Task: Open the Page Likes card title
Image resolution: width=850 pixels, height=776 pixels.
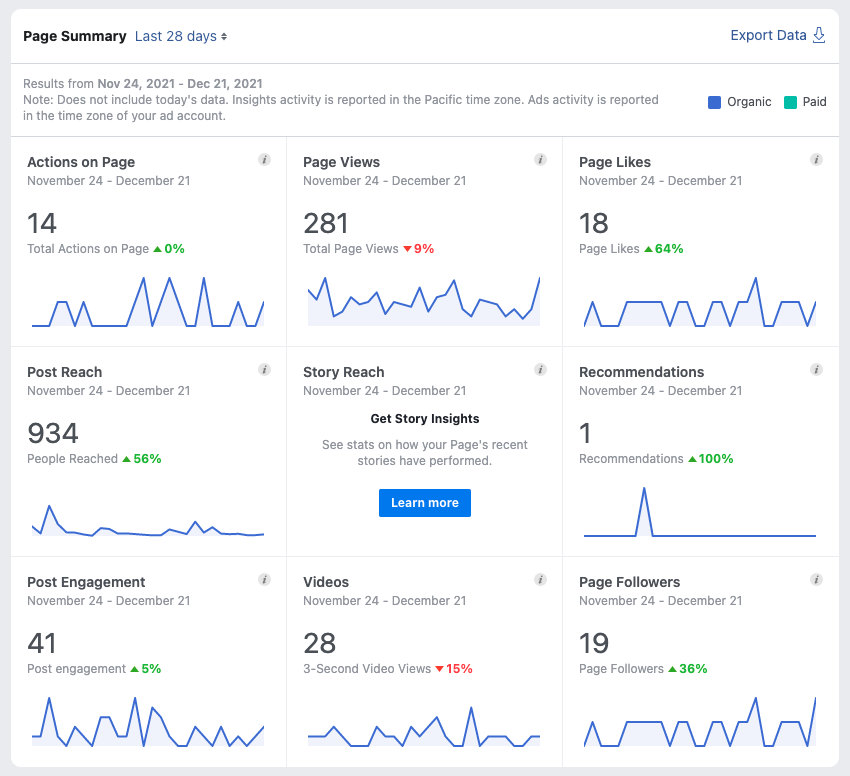Action: pyautogui.click(x=614, y=162)
